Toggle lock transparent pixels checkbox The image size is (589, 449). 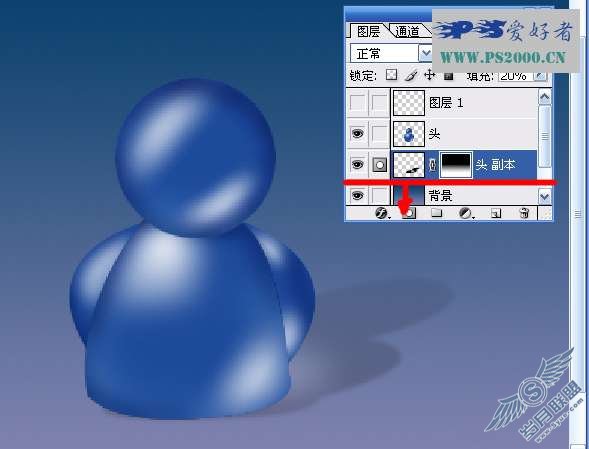tap(391, 75)
